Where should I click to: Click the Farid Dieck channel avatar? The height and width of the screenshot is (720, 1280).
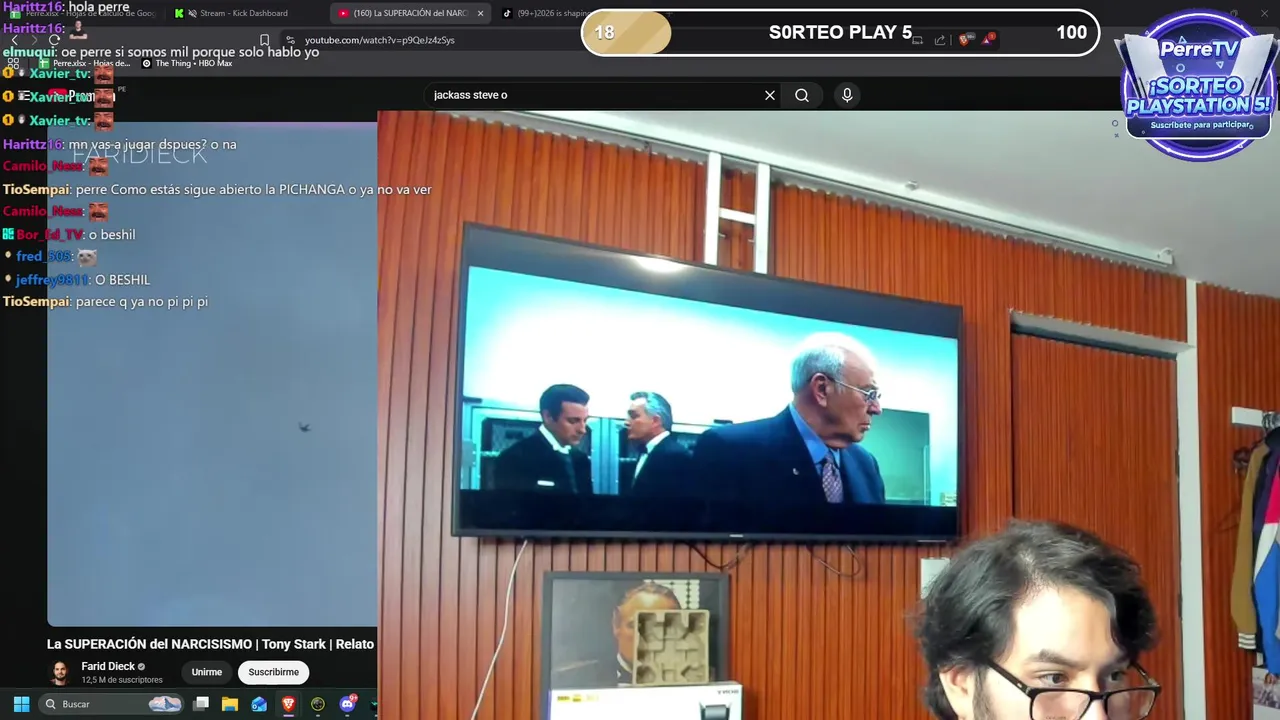tap(61, 672)
